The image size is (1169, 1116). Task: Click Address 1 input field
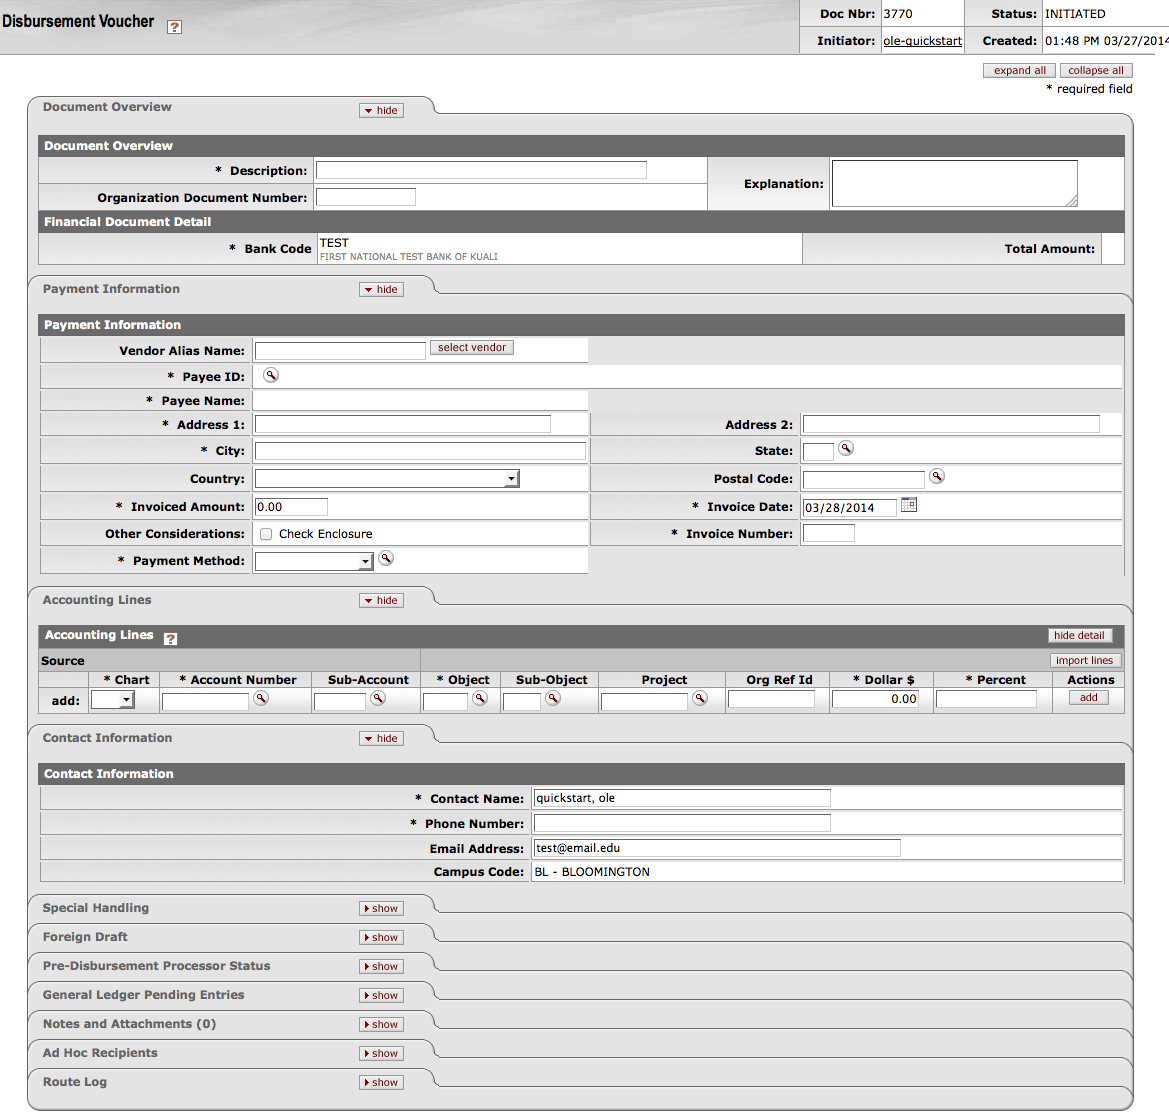[x=403, y=424]
